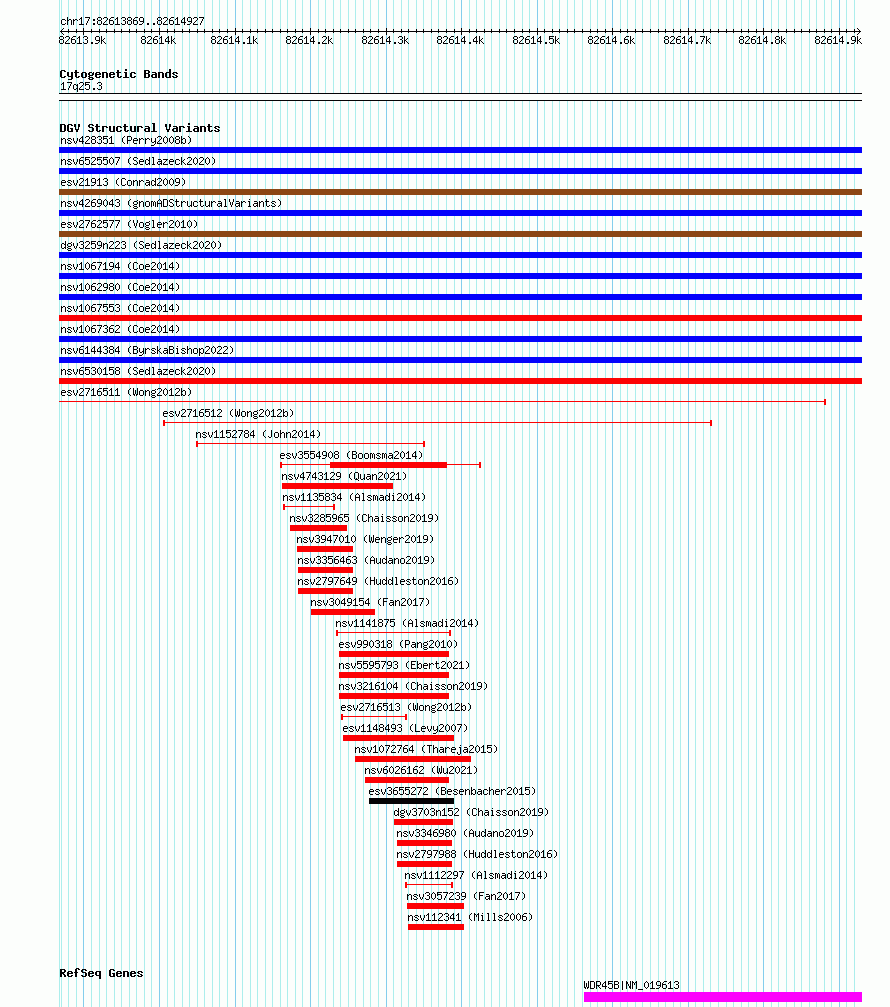Click the esv3554908 (Boomsma2014) thick red bar
This screenshot has height=1007, width=890.
pos(388,465)
